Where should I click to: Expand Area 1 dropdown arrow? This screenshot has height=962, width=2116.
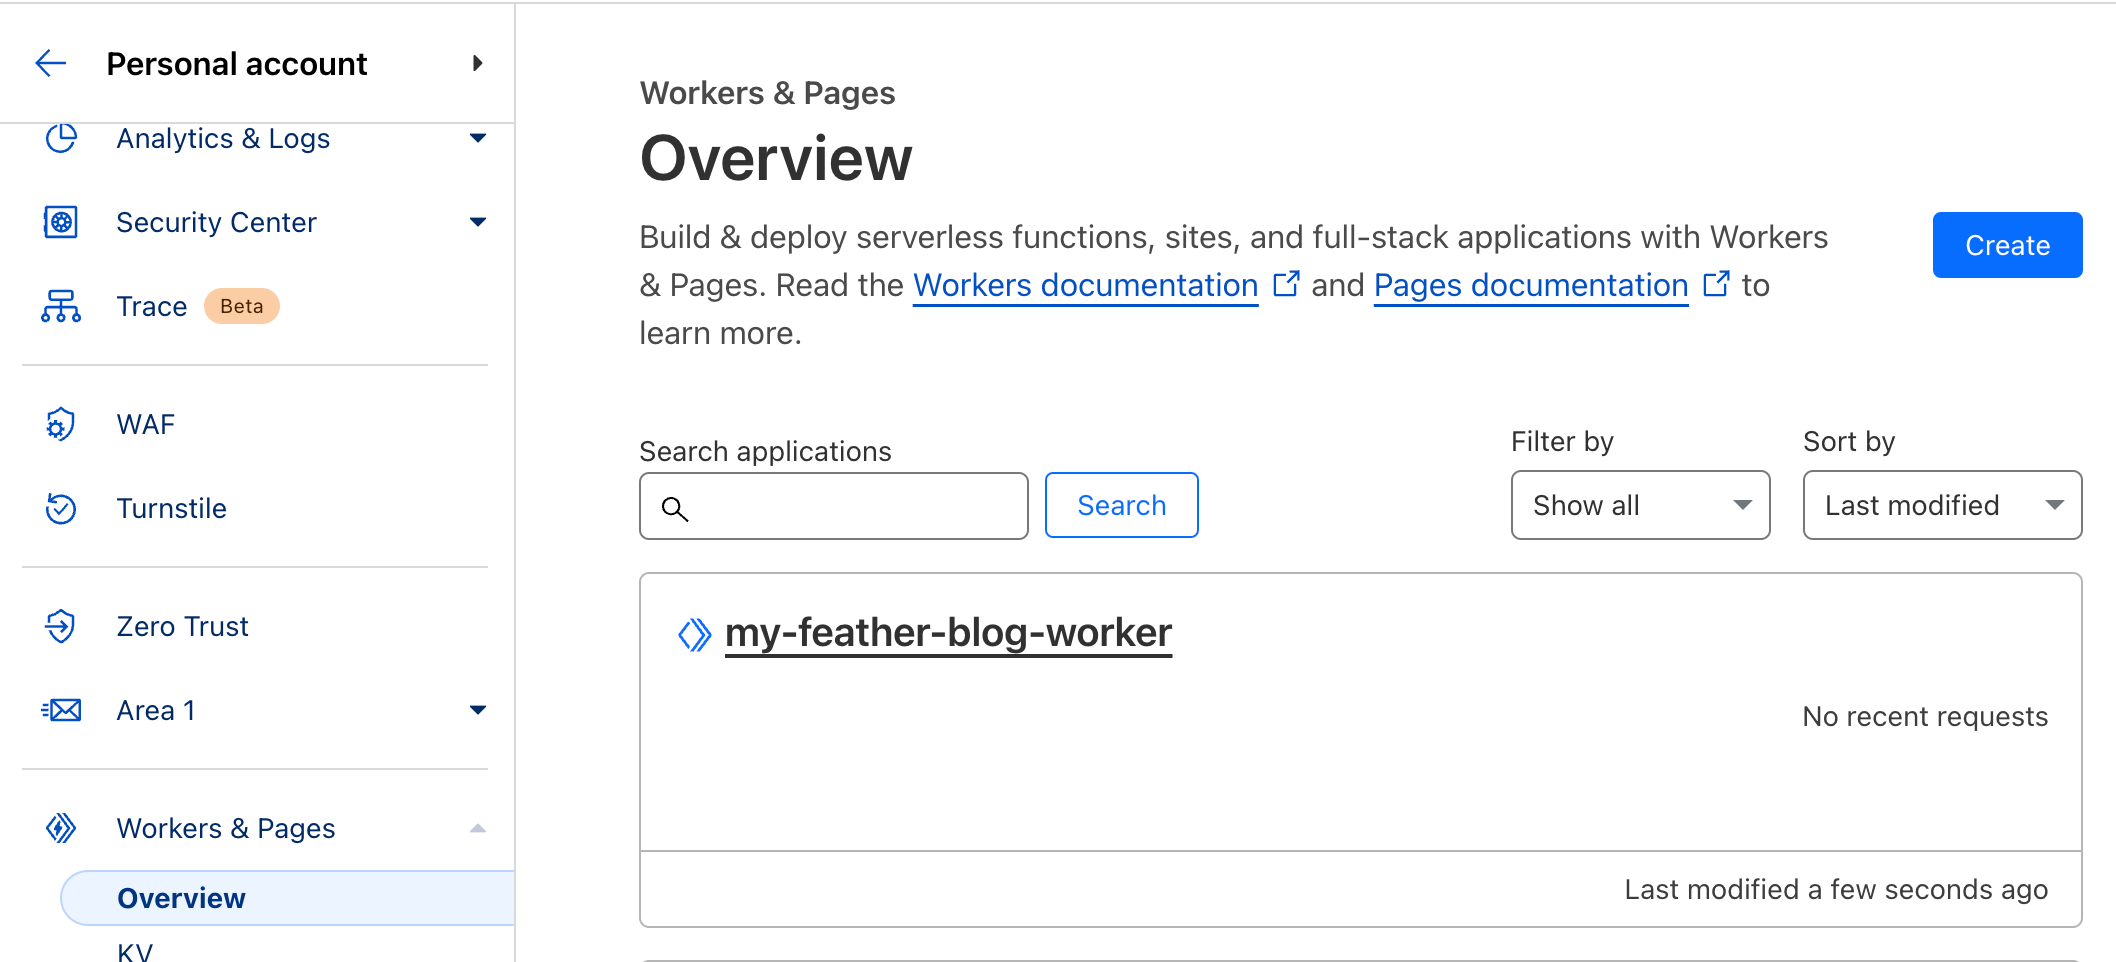tap(478, 710)
